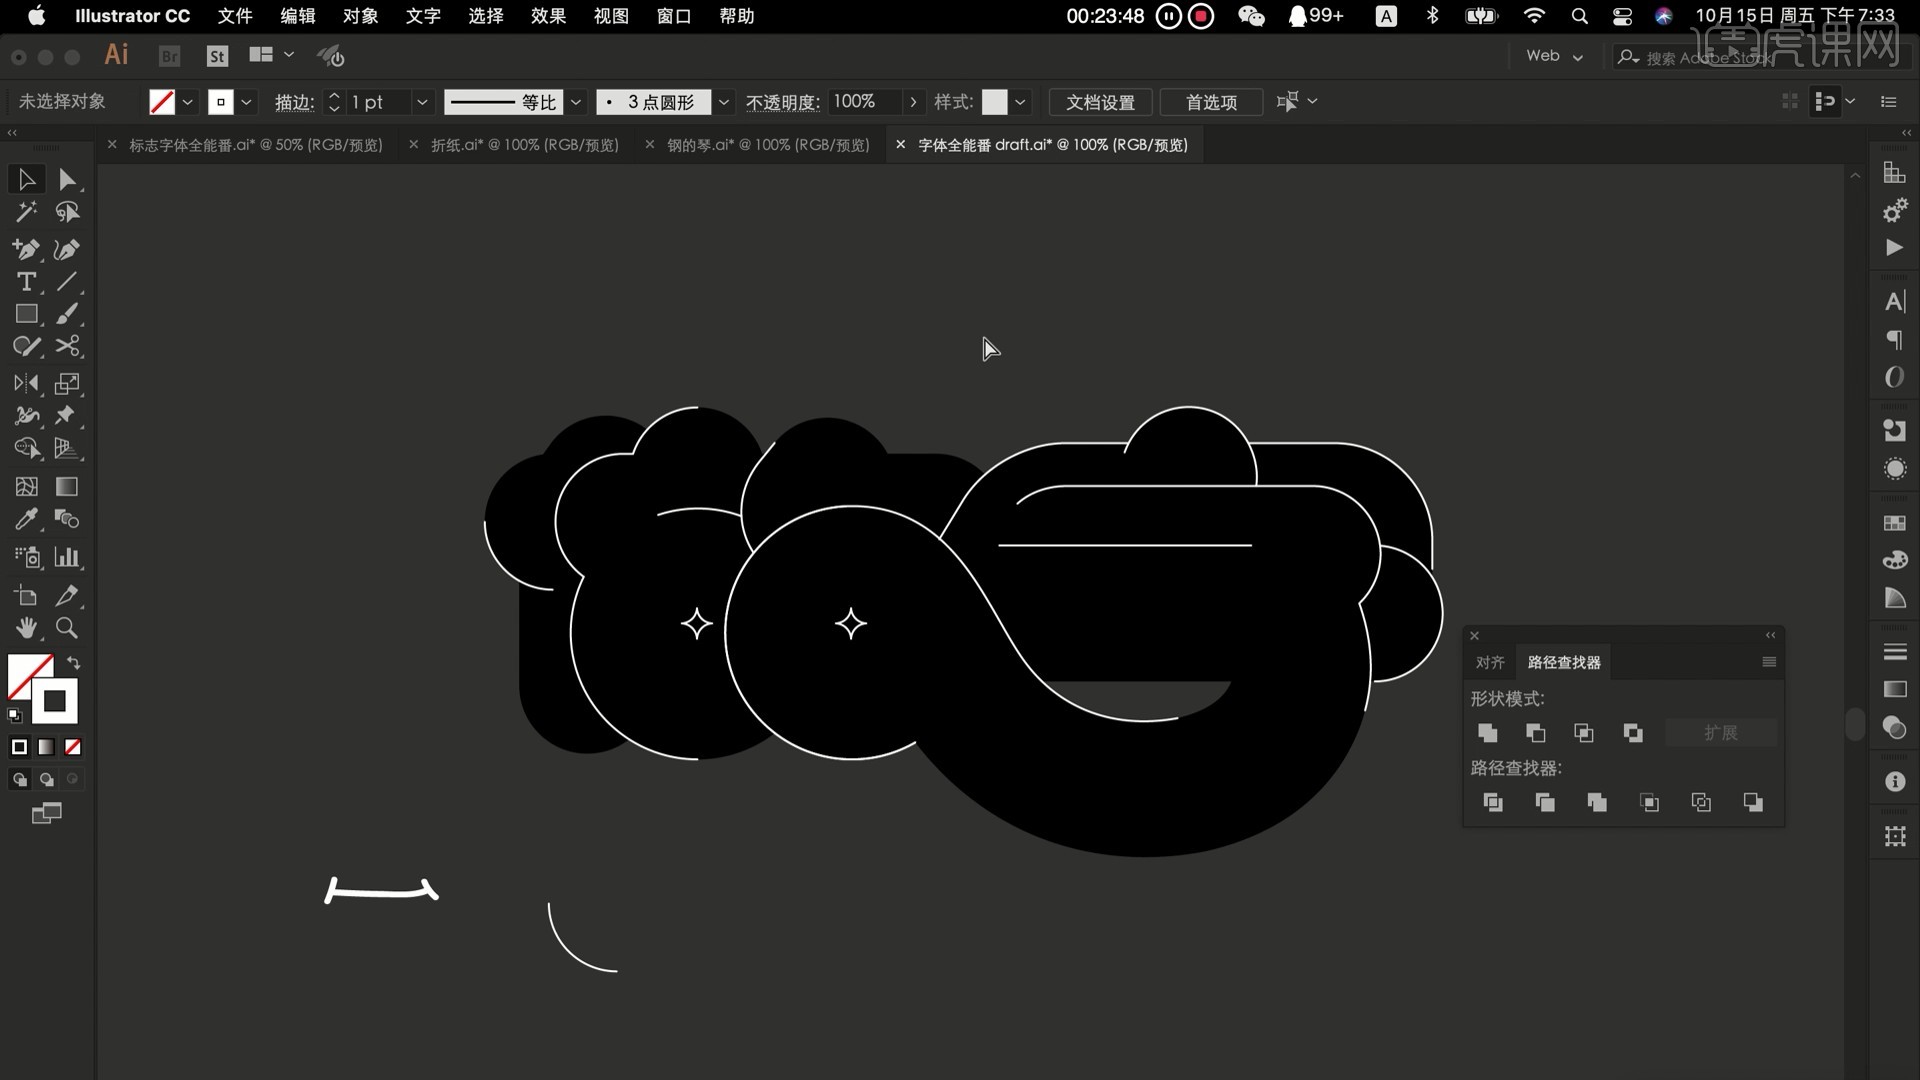Select the Zoom tool

[x=66, y=628]
